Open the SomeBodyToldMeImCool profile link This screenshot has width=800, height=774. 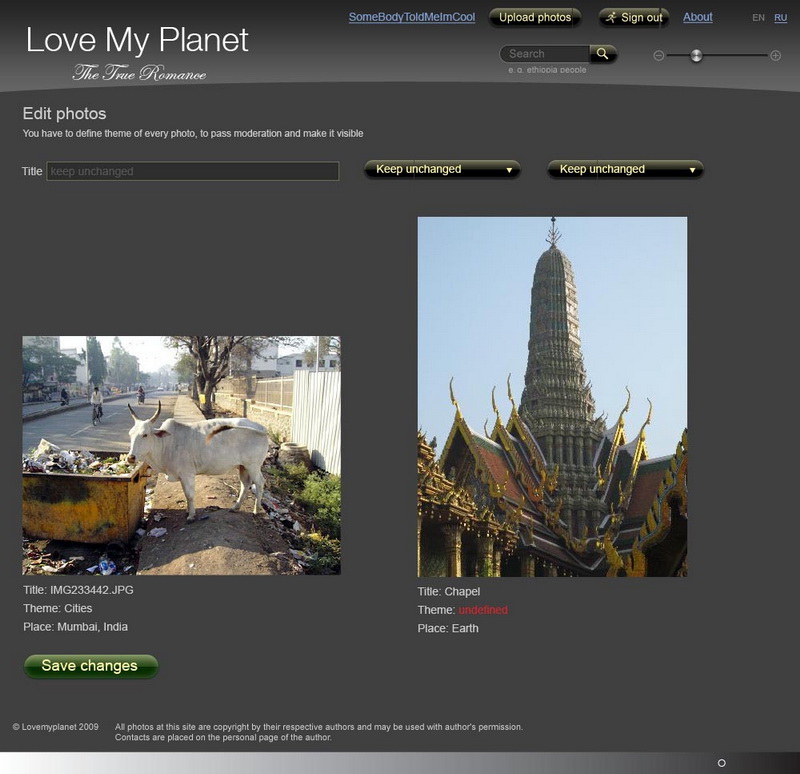412,17
